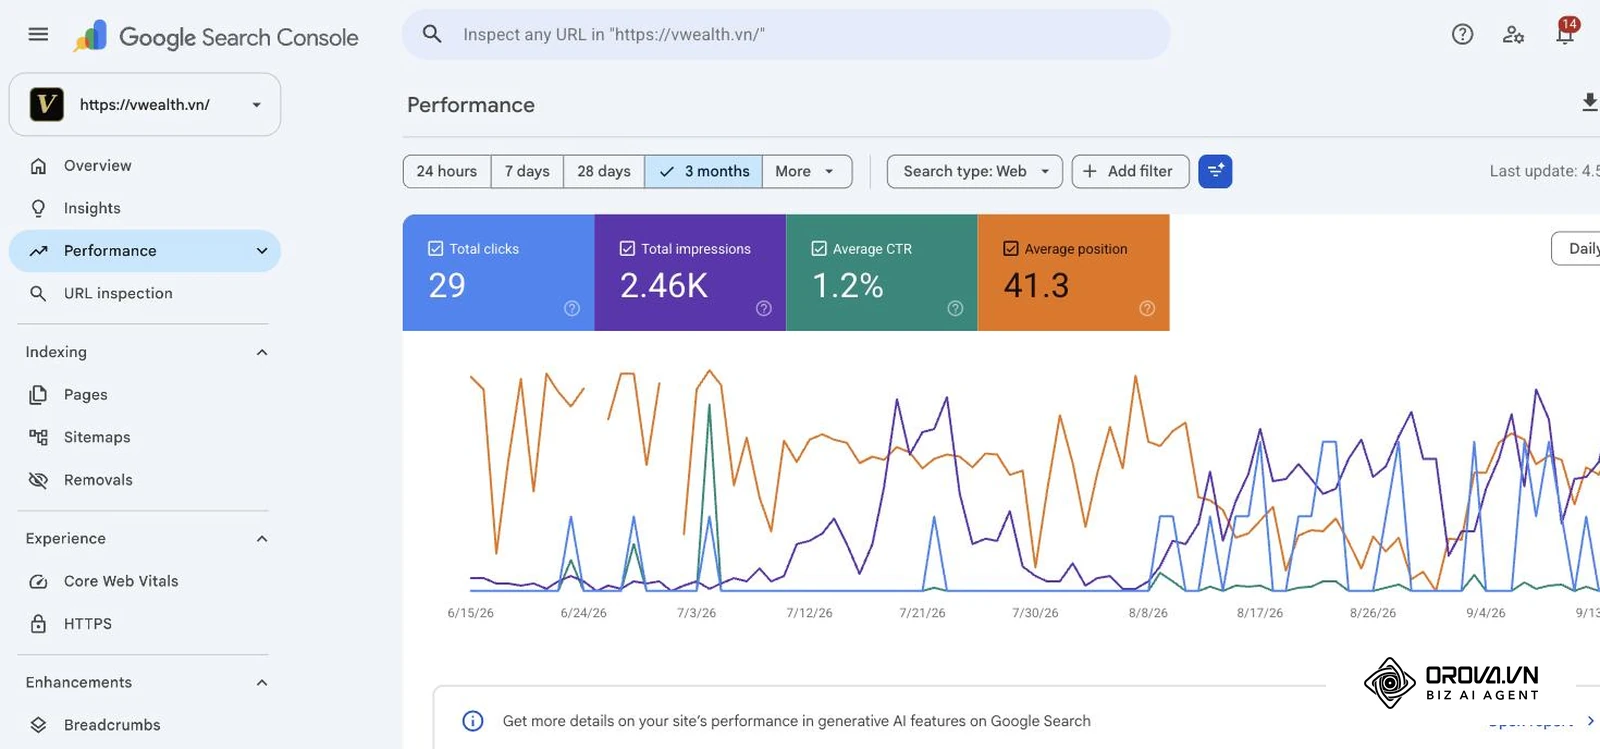Select the 7 days range
This screenshot has width=1600, height=749.
point(527,171)
